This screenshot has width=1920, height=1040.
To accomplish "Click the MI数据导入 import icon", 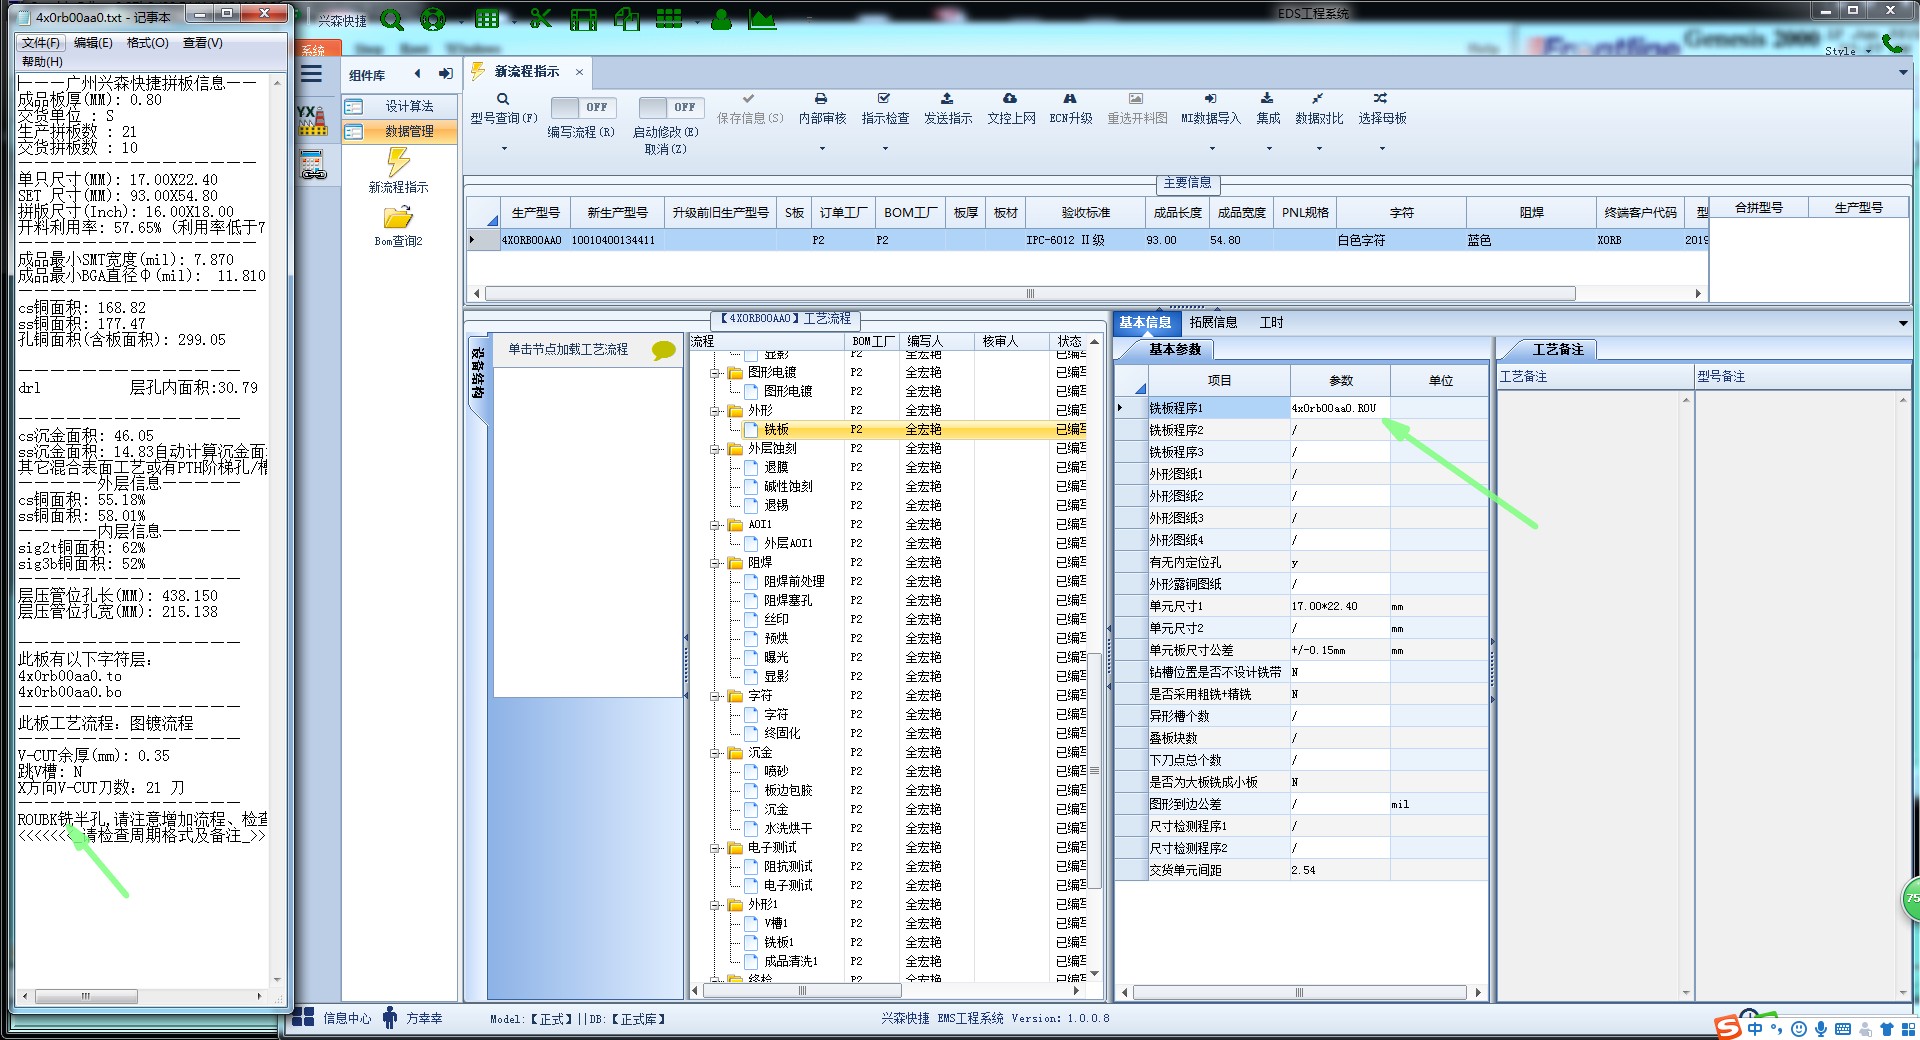I will 1210,99.
